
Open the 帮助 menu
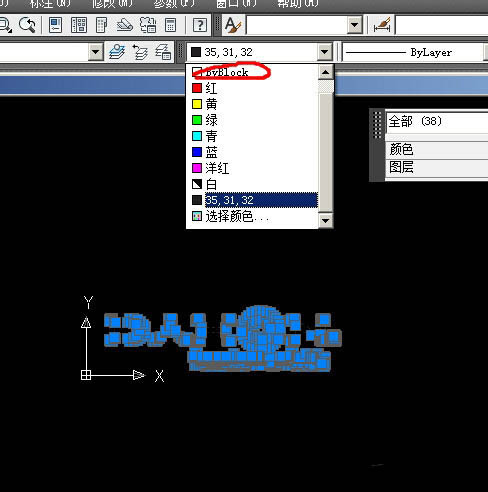click(298, 3)
